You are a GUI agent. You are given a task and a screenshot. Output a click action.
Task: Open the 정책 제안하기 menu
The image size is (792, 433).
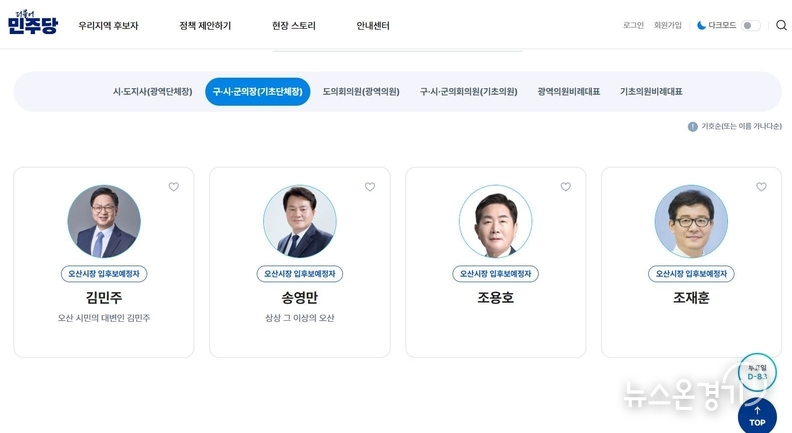[x=205, y=25]
